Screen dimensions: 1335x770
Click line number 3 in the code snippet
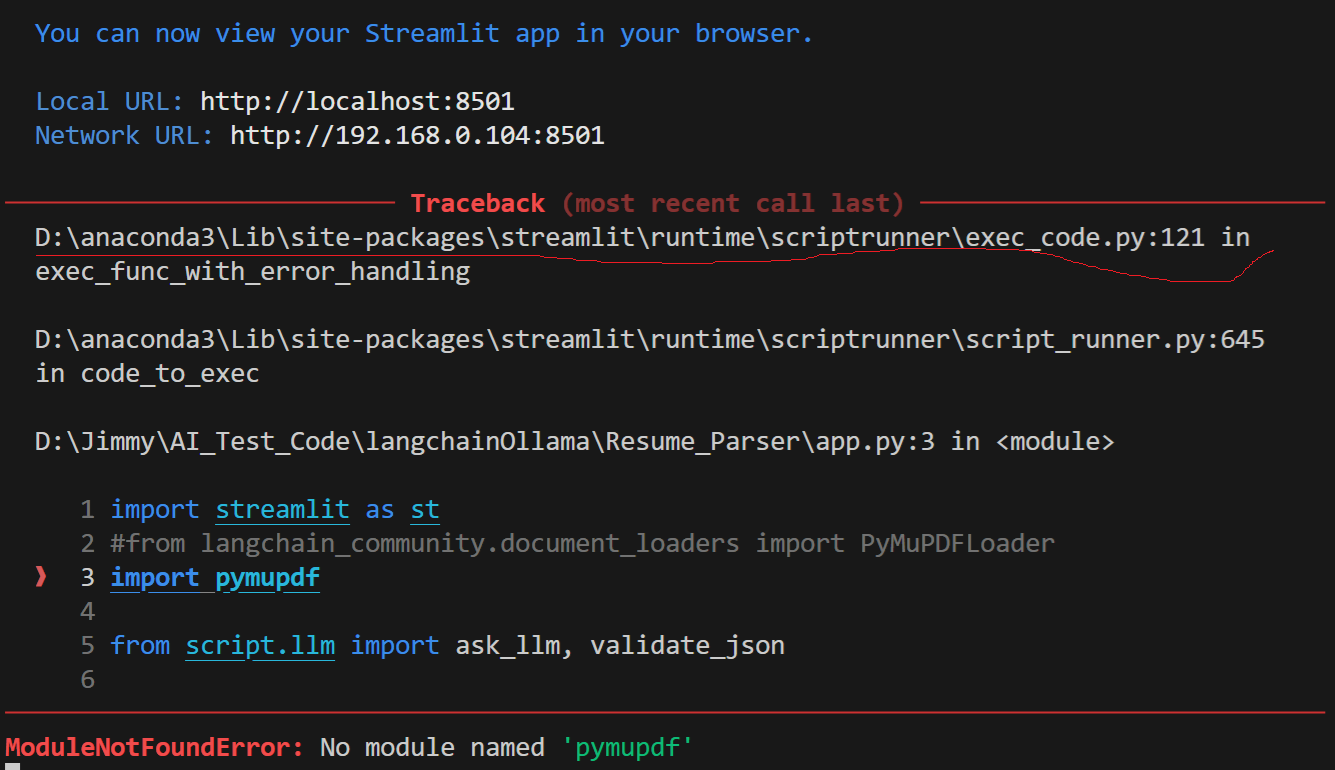(x=86, y=577)
